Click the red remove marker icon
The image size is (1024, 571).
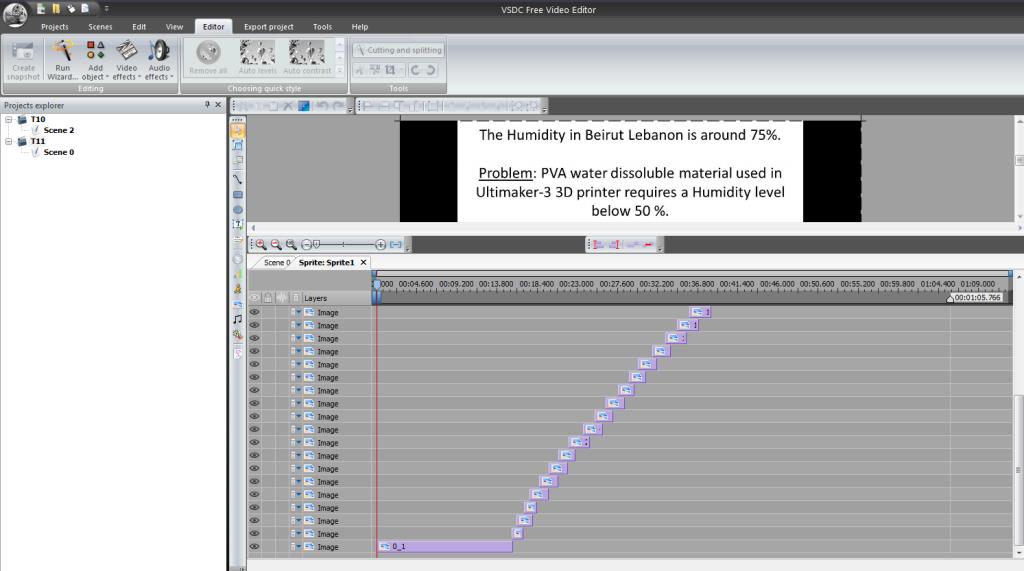tap(648, 244)
